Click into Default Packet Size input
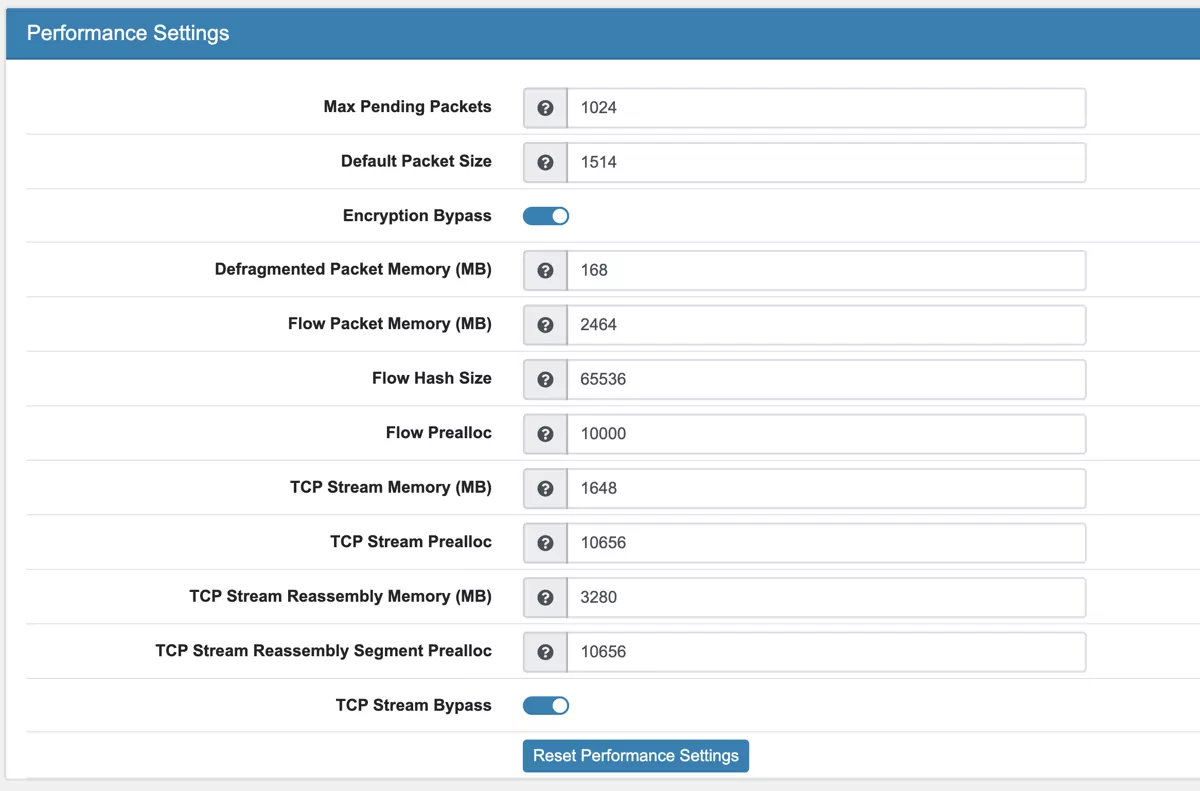 pos(825,162)
